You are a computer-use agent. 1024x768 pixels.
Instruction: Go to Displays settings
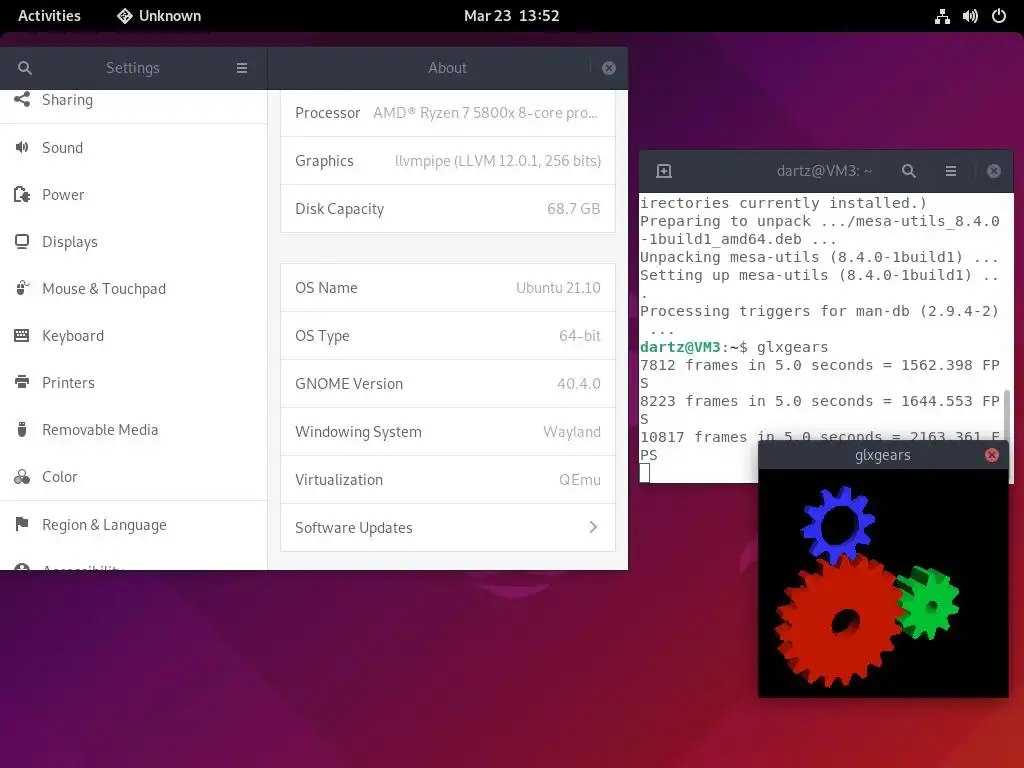[x=134, y=242]
